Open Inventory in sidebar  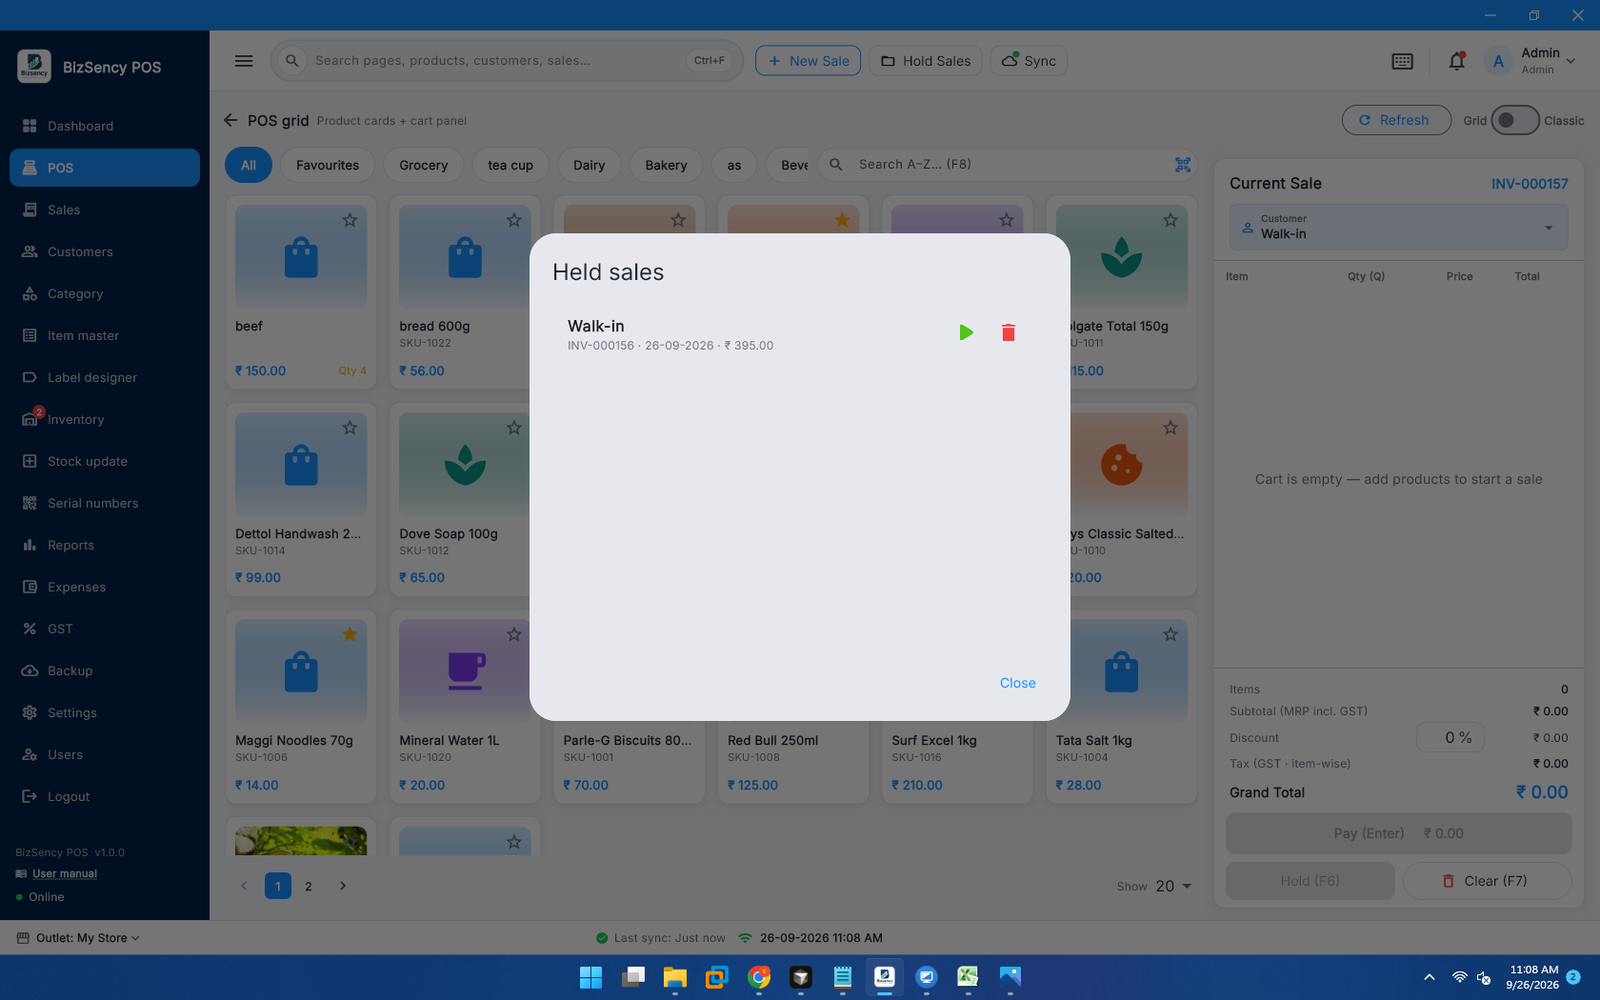[104, 419]
